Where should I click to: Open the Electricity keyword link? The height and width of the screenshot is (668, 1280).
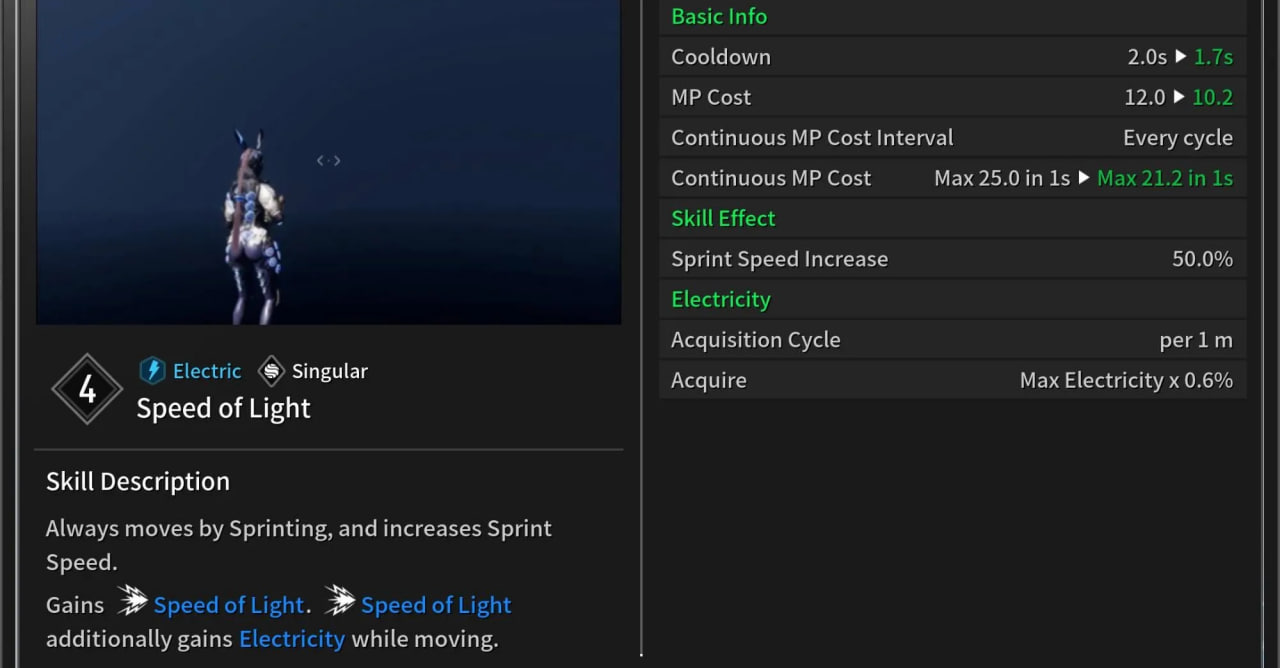coord(292,639)
